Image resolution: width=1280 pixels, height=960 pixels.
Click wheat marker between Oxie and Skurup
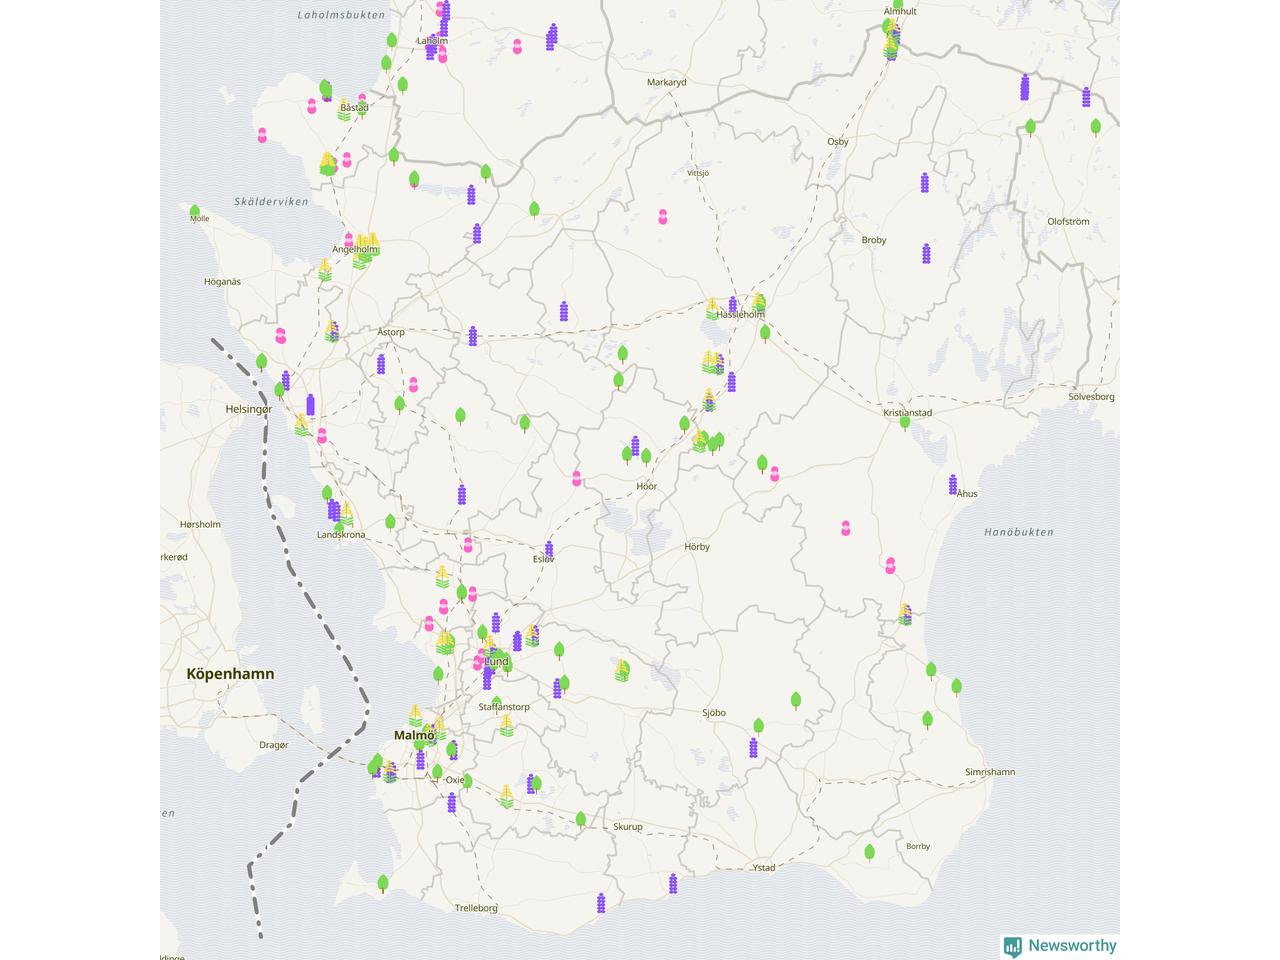click(x=507, y=797)
